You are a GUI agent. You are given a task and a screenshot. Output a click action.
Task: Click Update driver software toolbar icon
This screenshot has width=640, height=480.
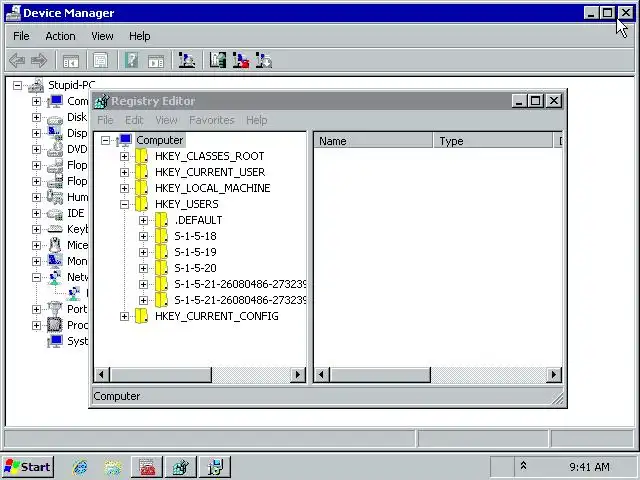pyautogui.click(x=218, y=60)
